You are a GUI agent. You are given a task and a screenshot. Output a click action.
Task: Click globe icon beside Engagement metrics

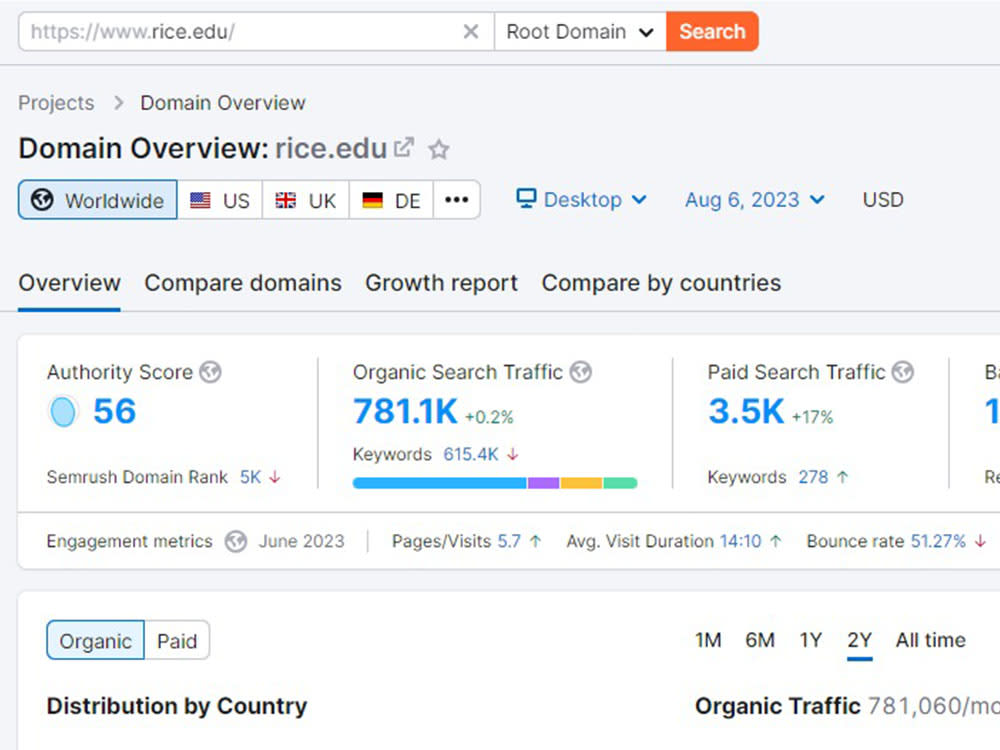pyautogui.click(x=236, y=541)
